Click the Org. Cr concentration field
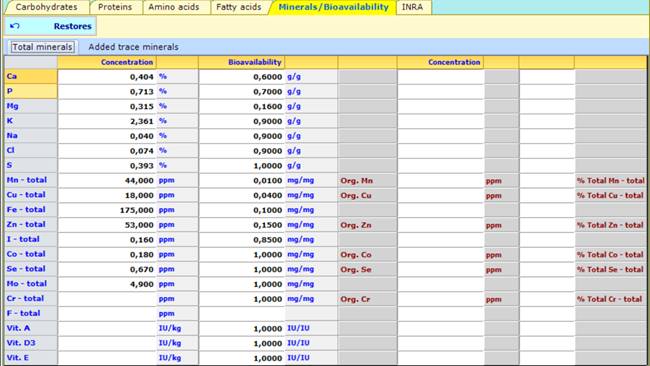This screenshot has width=650, height=366. [x=441, y=299]
